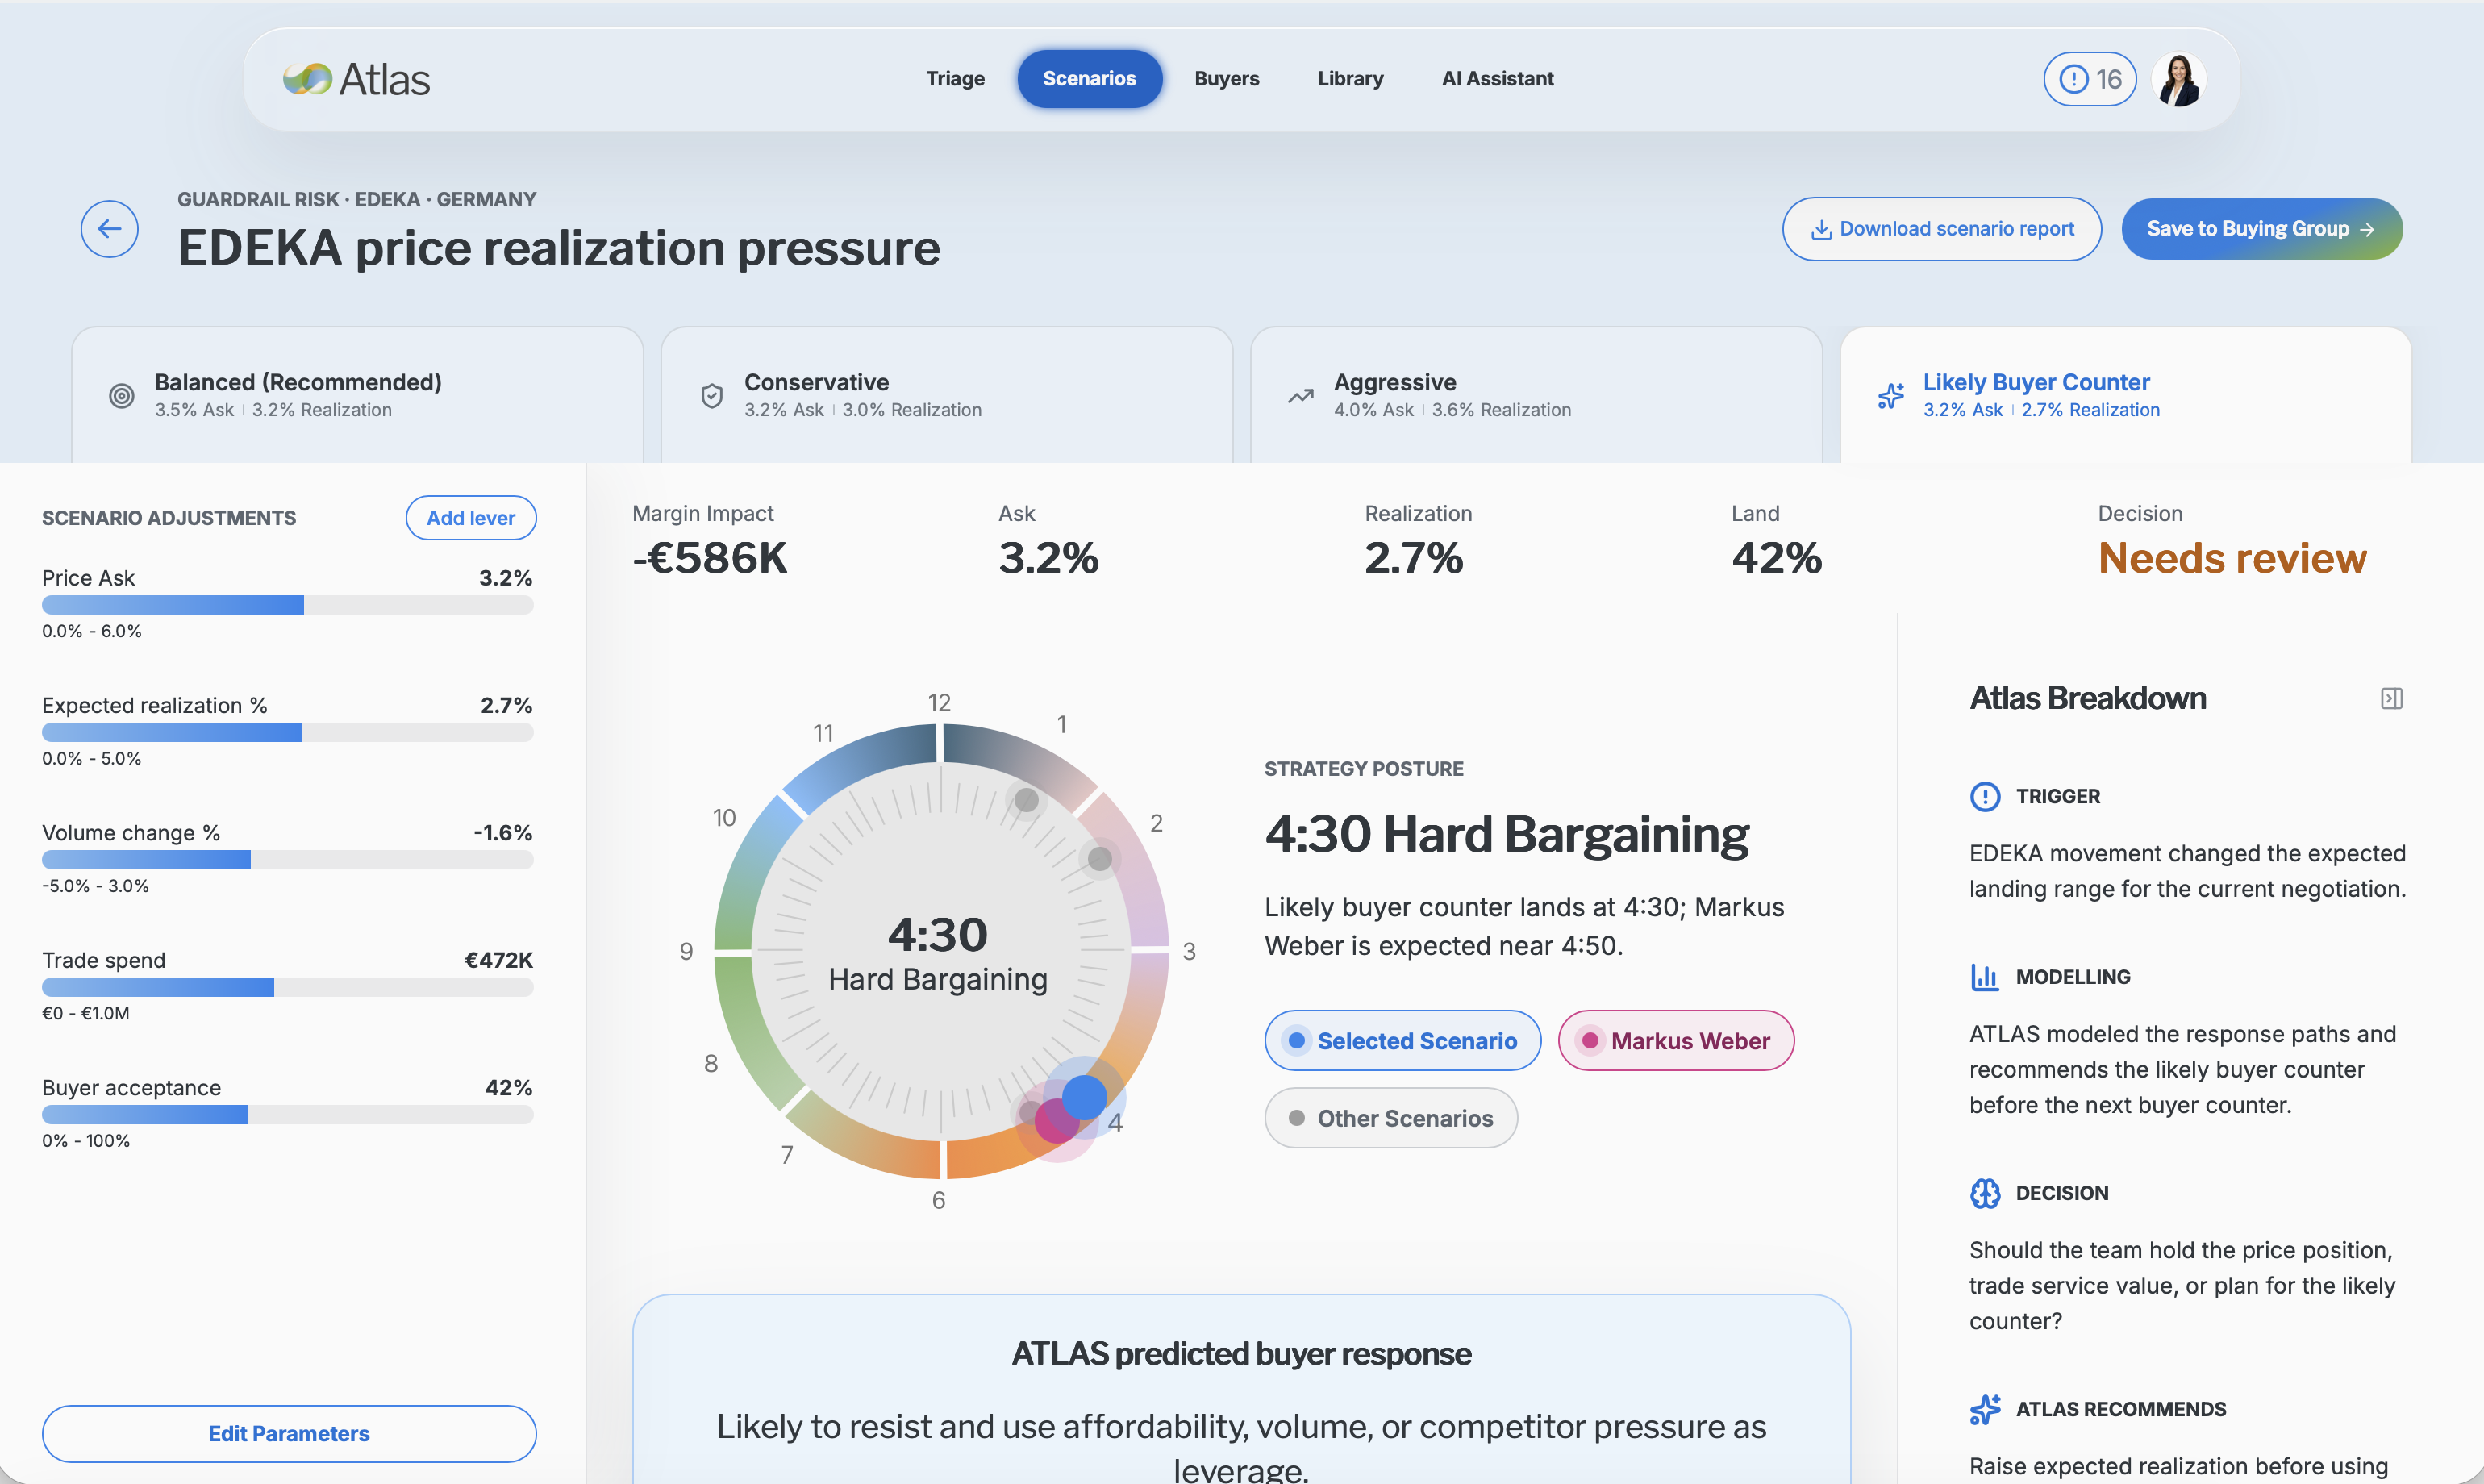Open the AI Assistant nav item
The height and width of the screenshot is (1484, 2484).
click(1497, 78)
